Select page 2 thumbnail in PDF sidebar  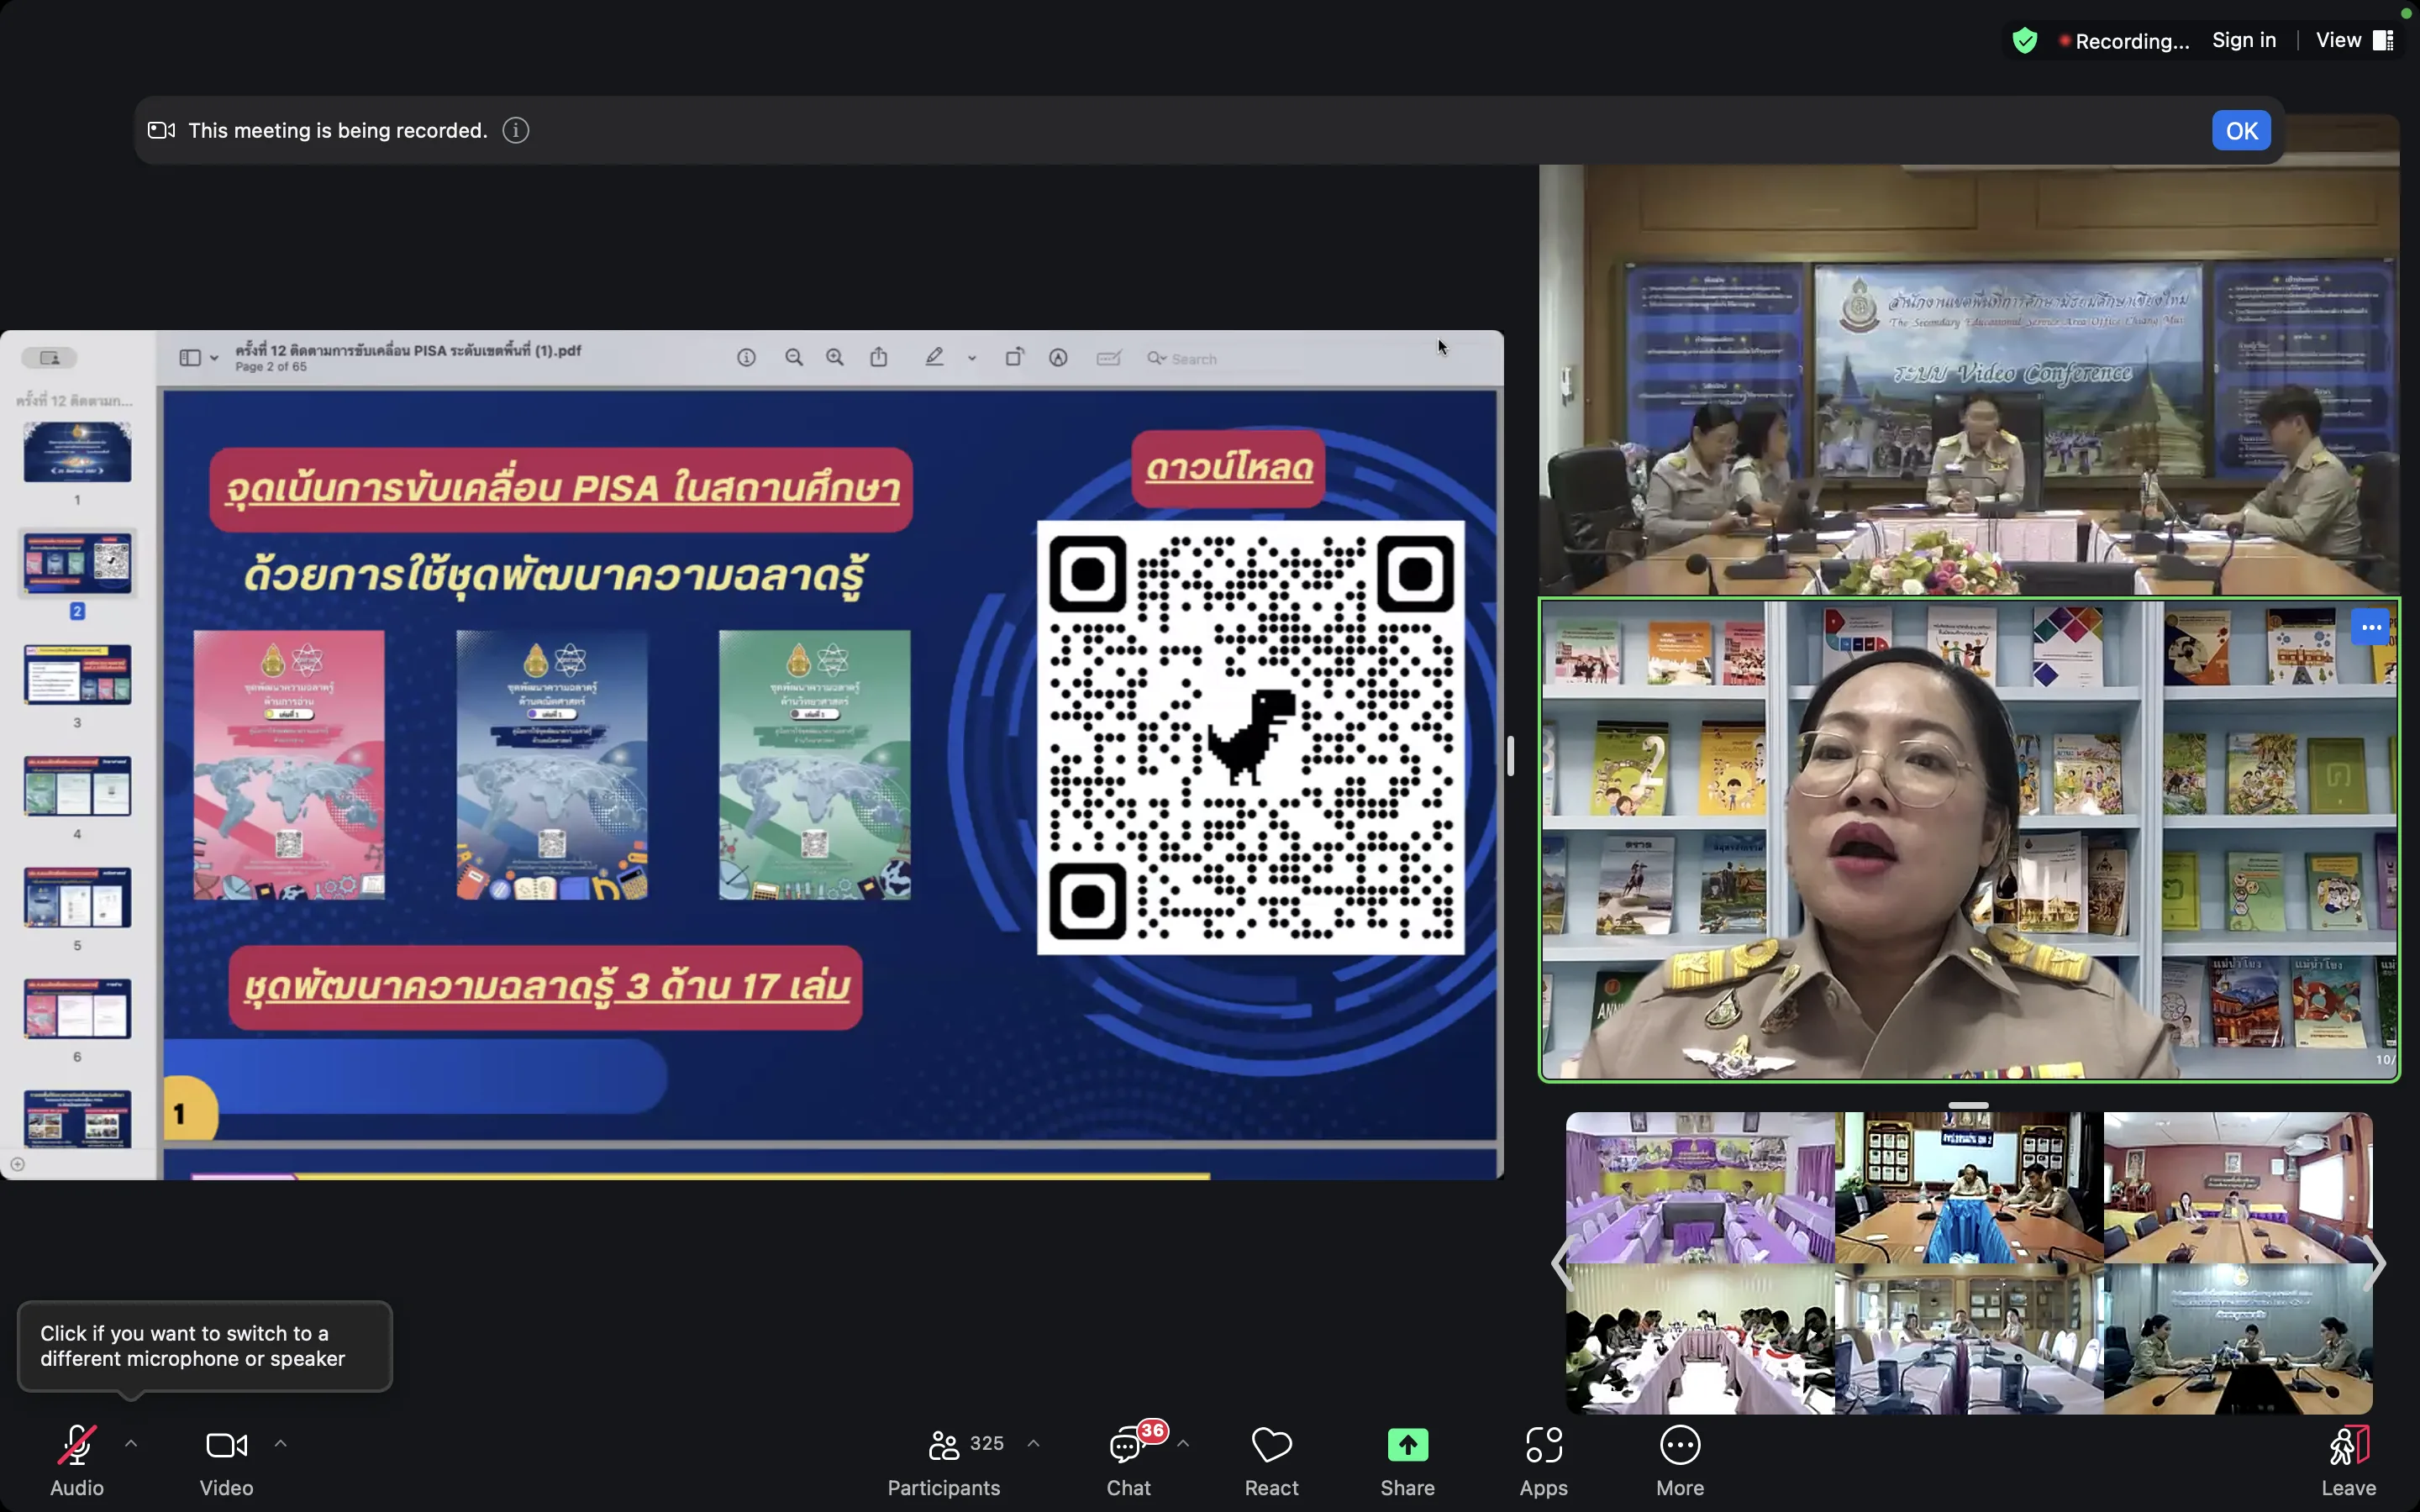click(77, 563)
